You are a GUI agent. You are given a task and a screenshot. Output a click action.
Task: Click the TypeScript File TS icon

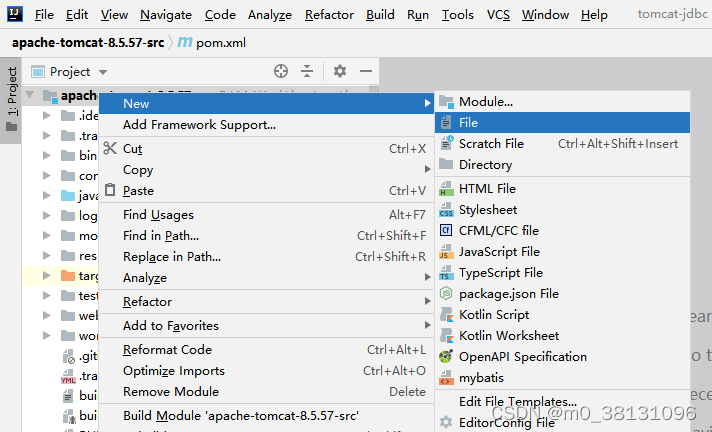click(446, 273)
